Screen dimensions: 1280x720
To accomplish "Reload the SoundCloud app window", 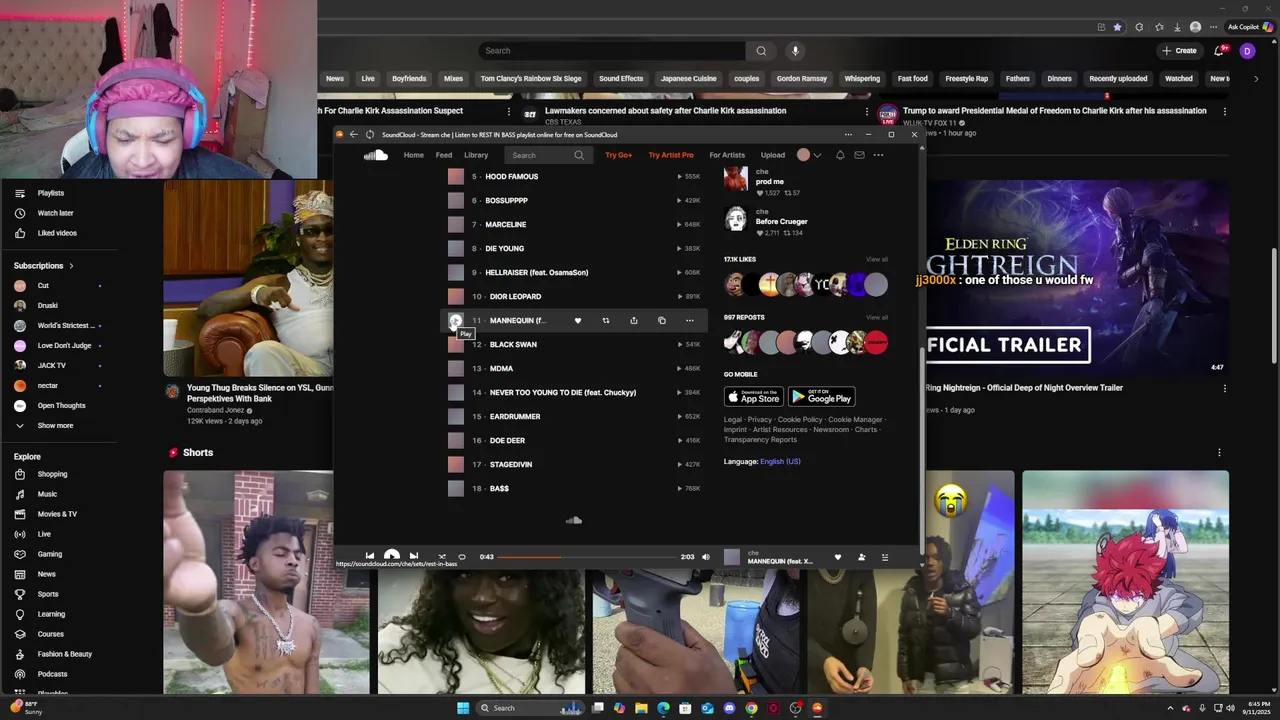I will [x=370, y=134].
